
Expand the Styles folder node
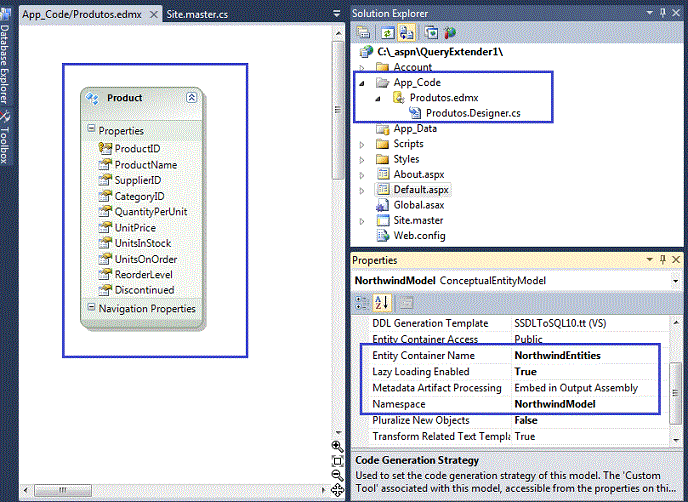pyautogui.click(x=362, y=160)
